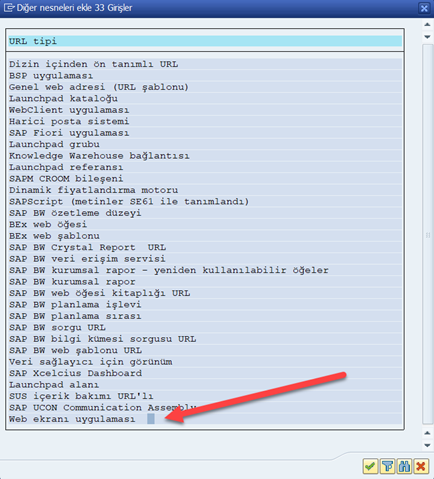Pick 'Genel web adresi (URL şablonu)'
This screenshot has height=479, width=434.
(205, 87)
